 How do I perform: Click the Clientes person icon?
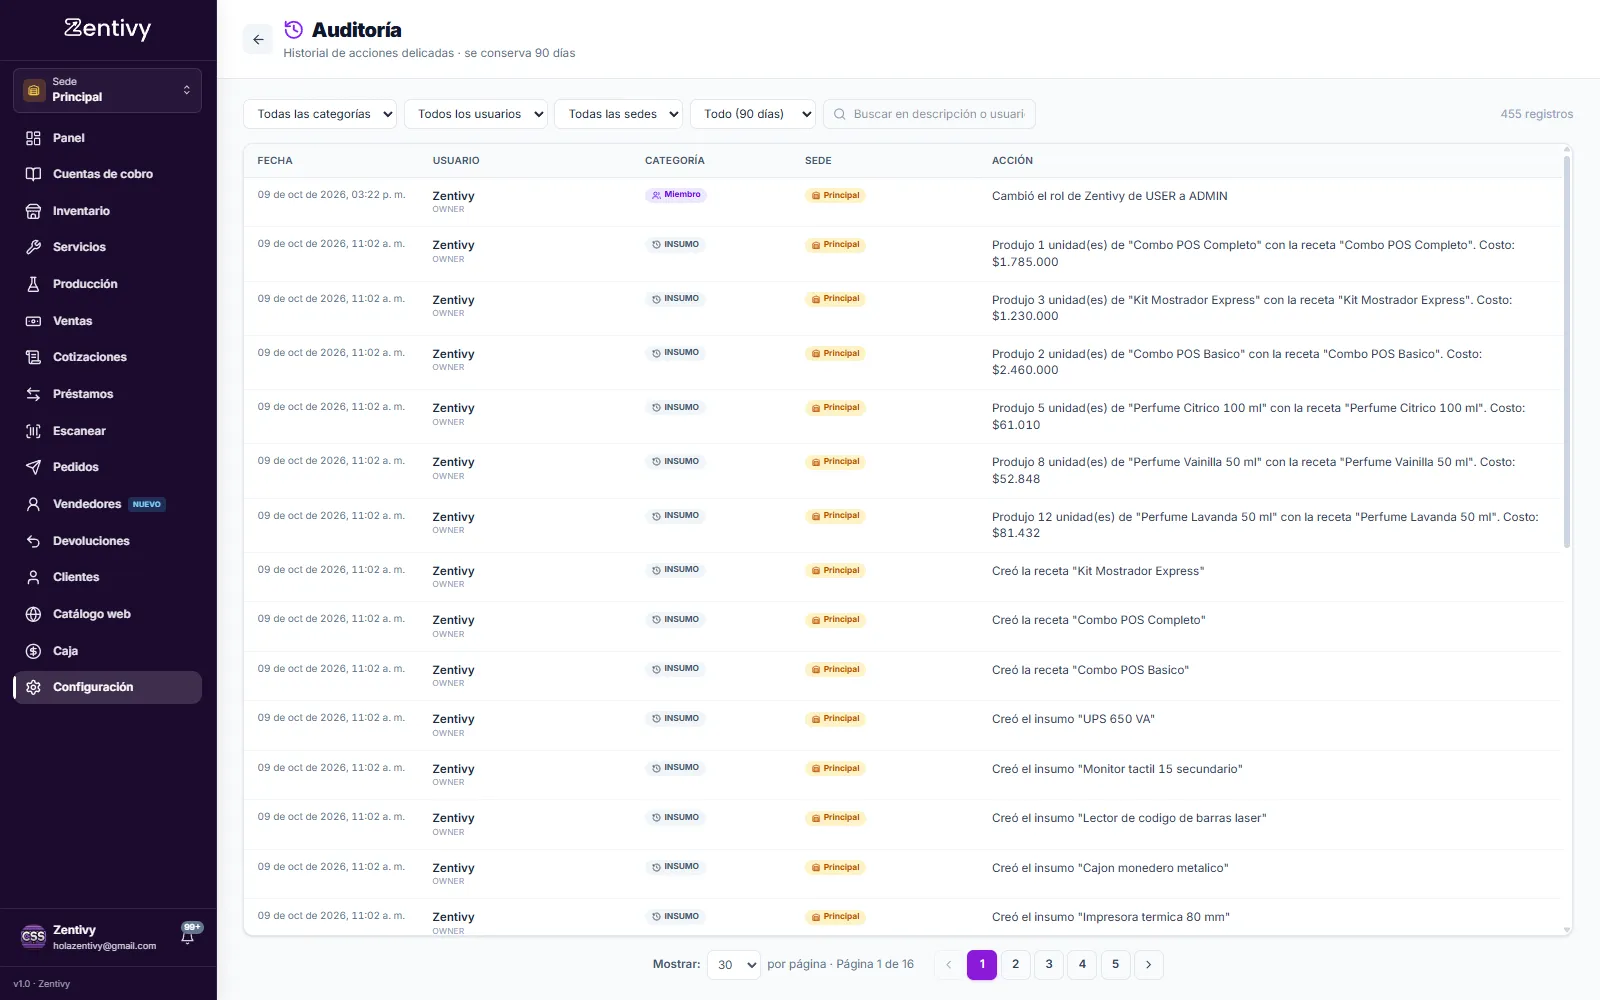tap(33, 577)
